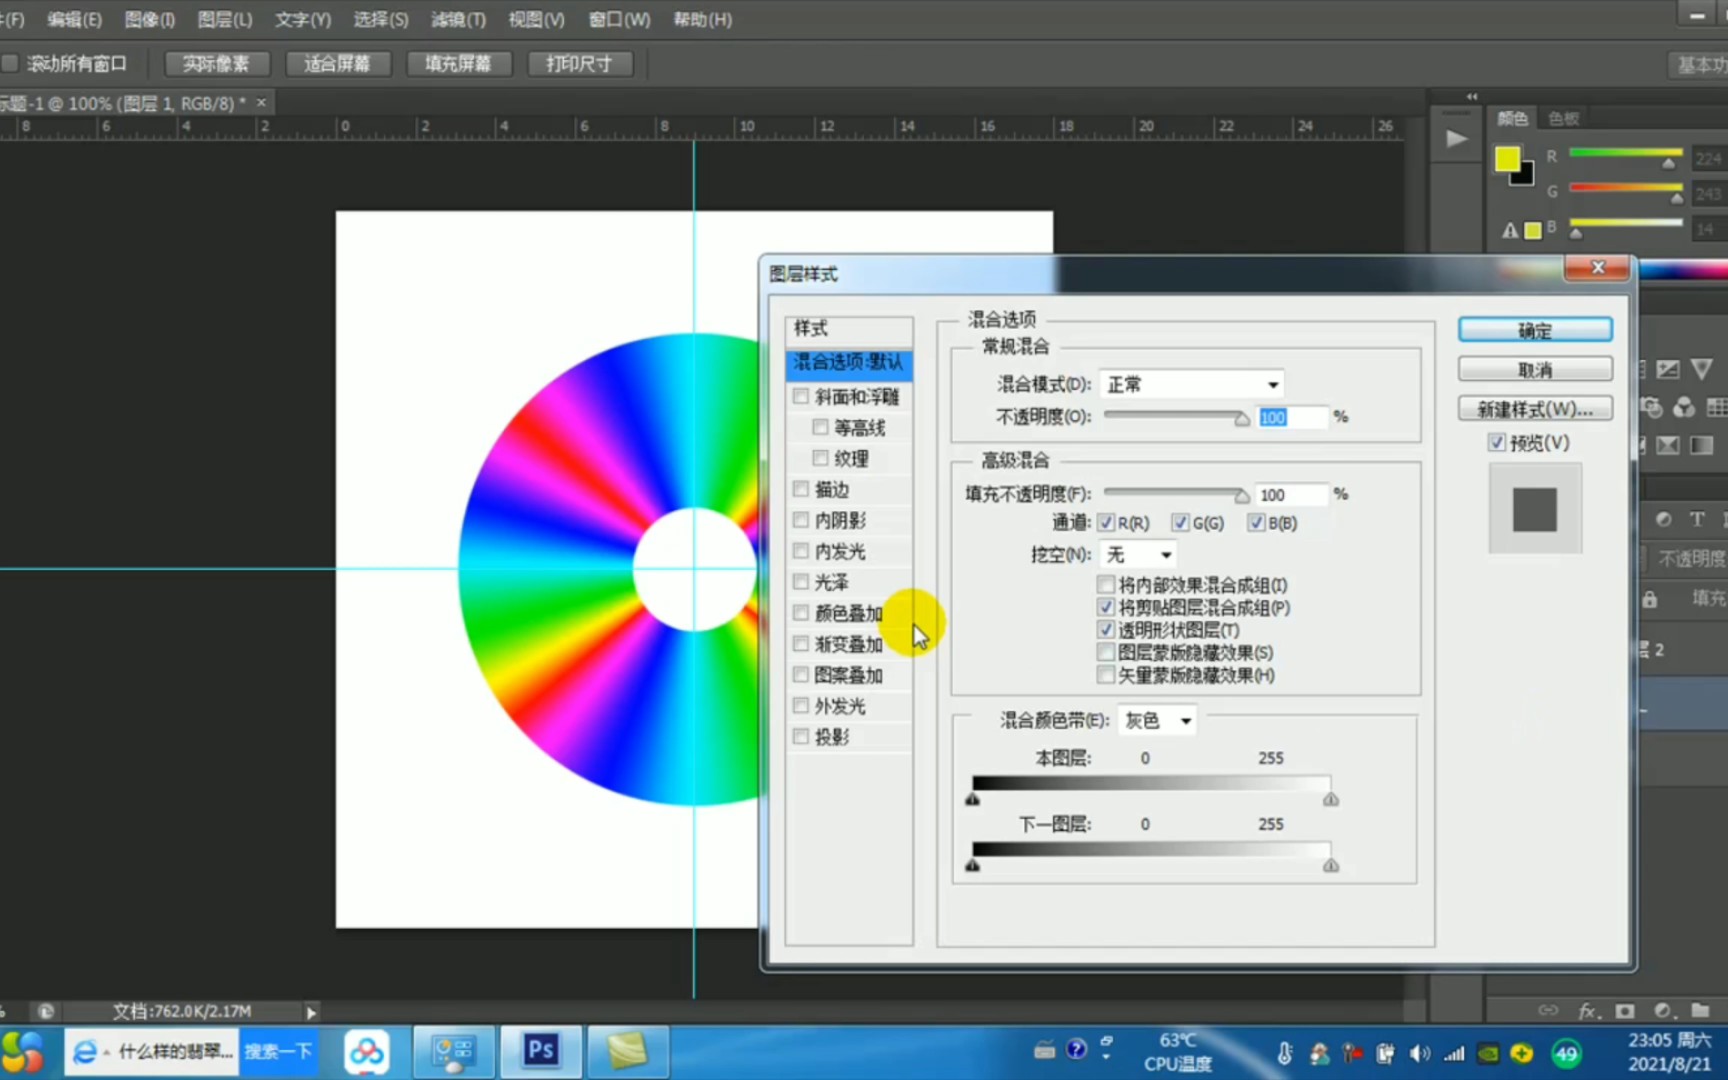This screenshot has height=1080, width=1728.
Task: Click the opacity slider handle
Action: [1241, 419]
